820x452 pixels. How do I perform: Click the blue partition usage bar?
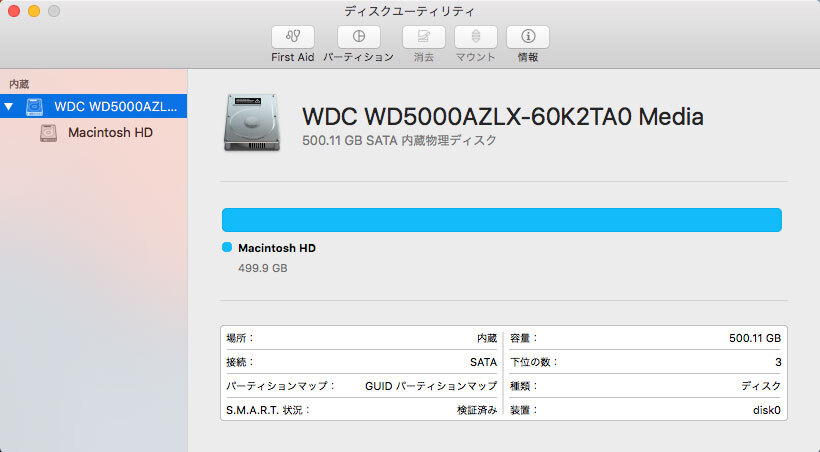coord(502,220)
